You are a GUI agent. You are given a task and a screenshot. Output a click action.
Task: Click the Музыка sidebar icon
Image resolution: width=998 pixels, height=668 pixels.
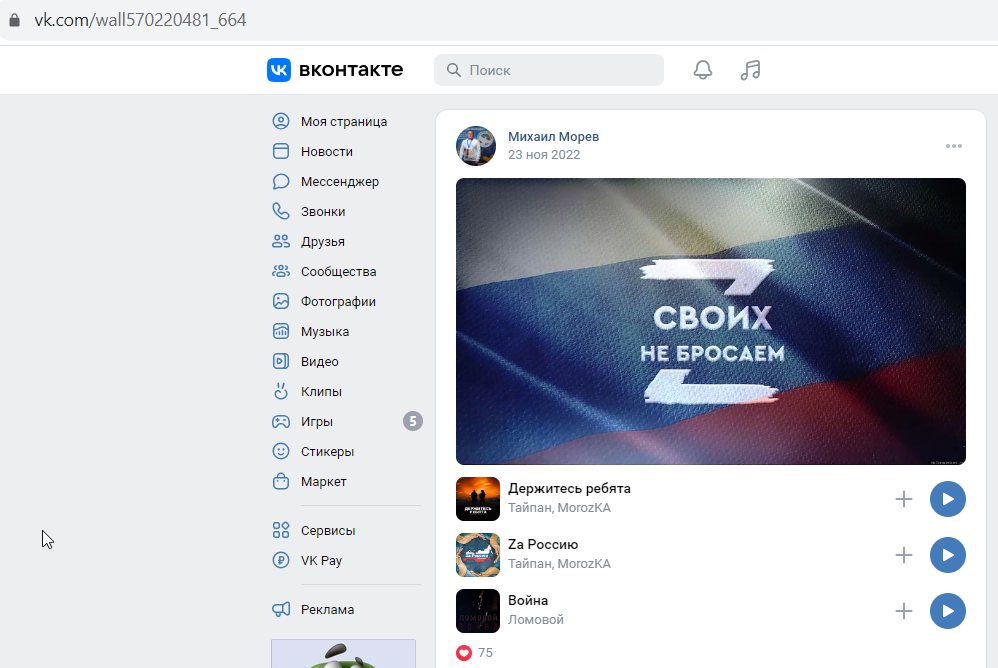tap(281, 331)
